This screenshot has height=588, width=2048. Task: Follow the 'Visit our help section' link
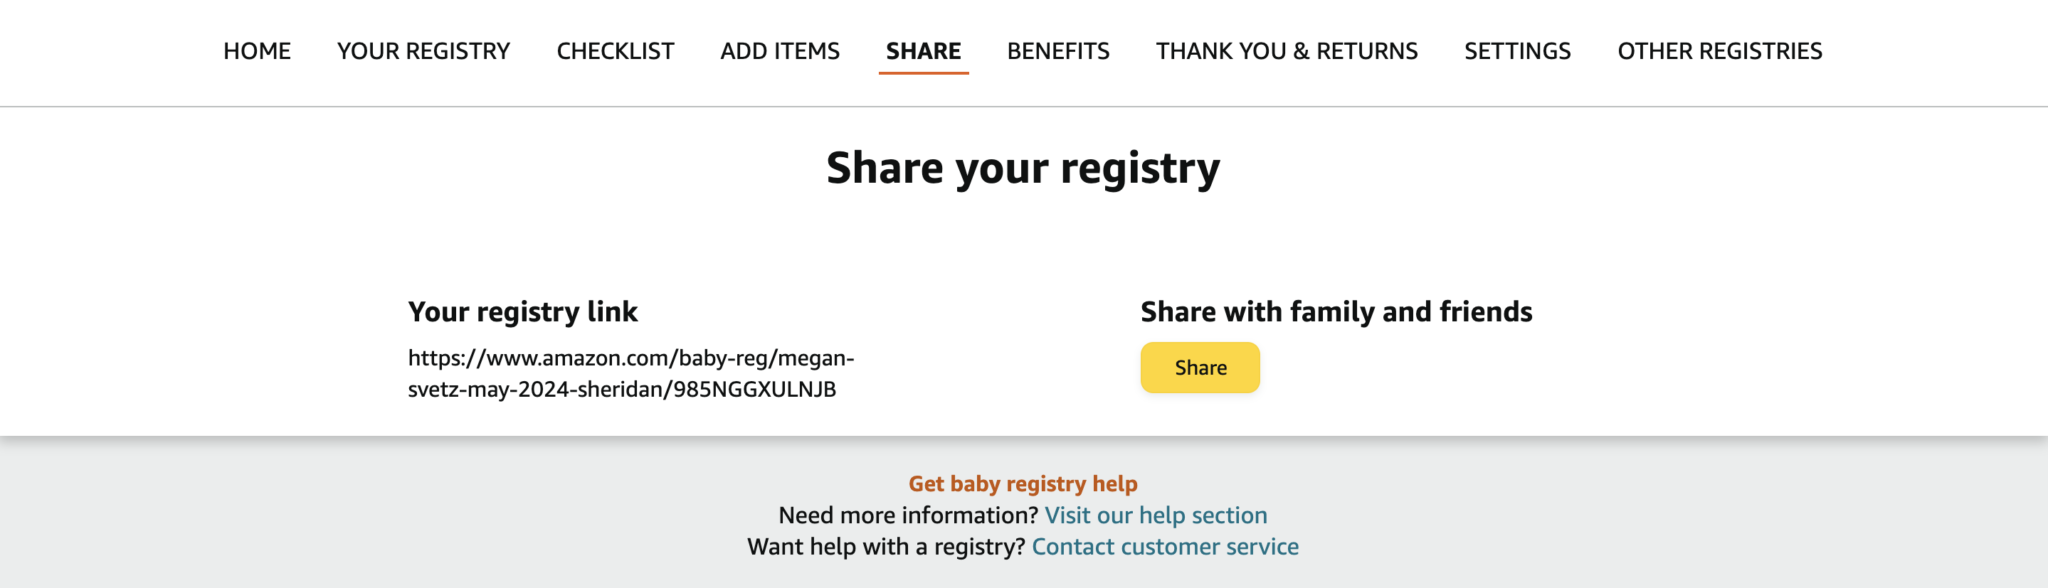tap(1155, 515)
